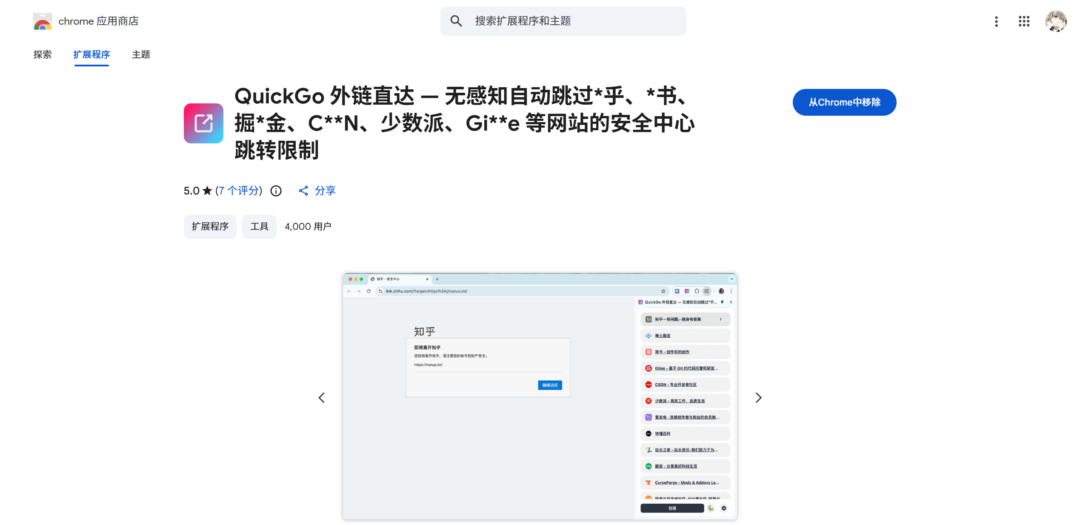Click the 分享 share button

317,191
